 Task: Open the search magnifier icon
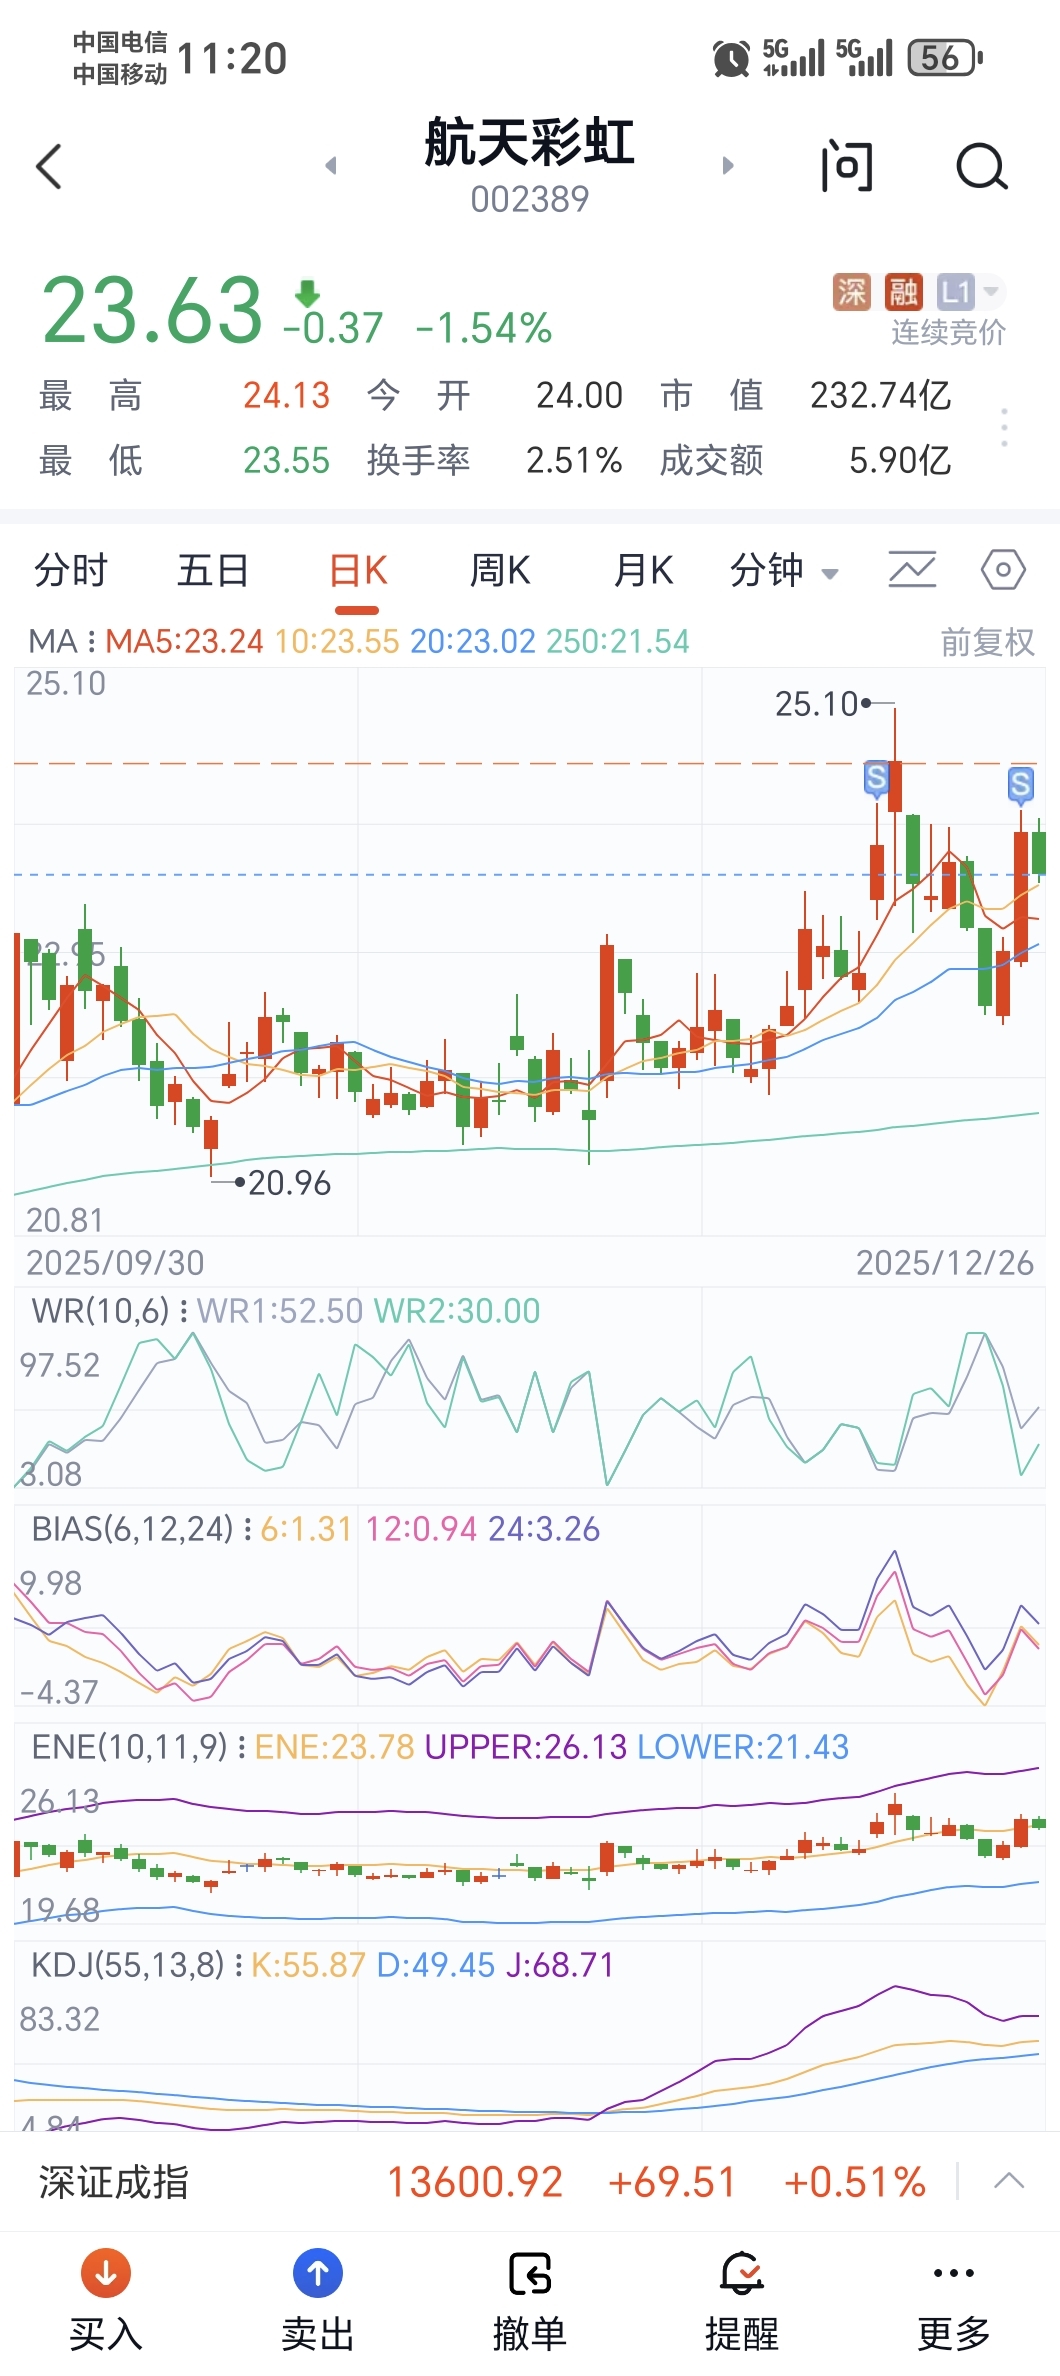[x=982, y=166]
